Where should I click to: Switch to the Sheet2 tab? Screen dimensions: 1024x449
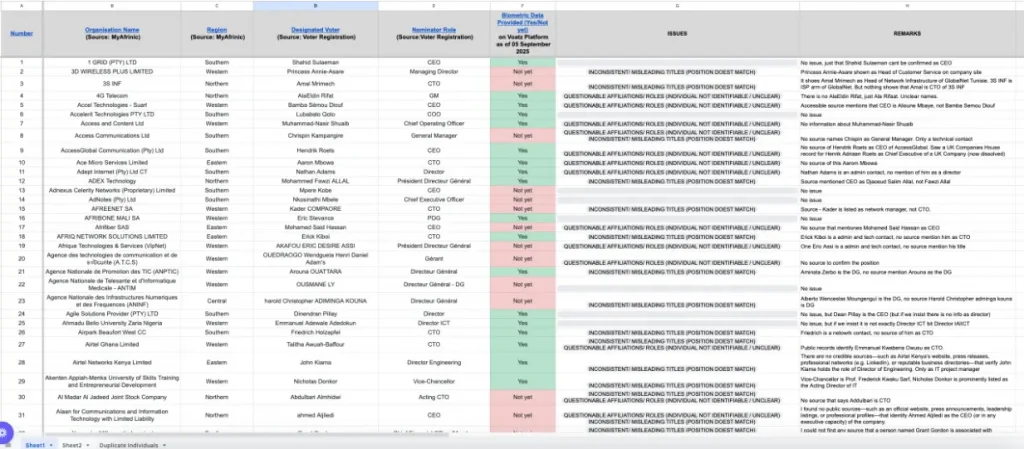pos(72,445)
